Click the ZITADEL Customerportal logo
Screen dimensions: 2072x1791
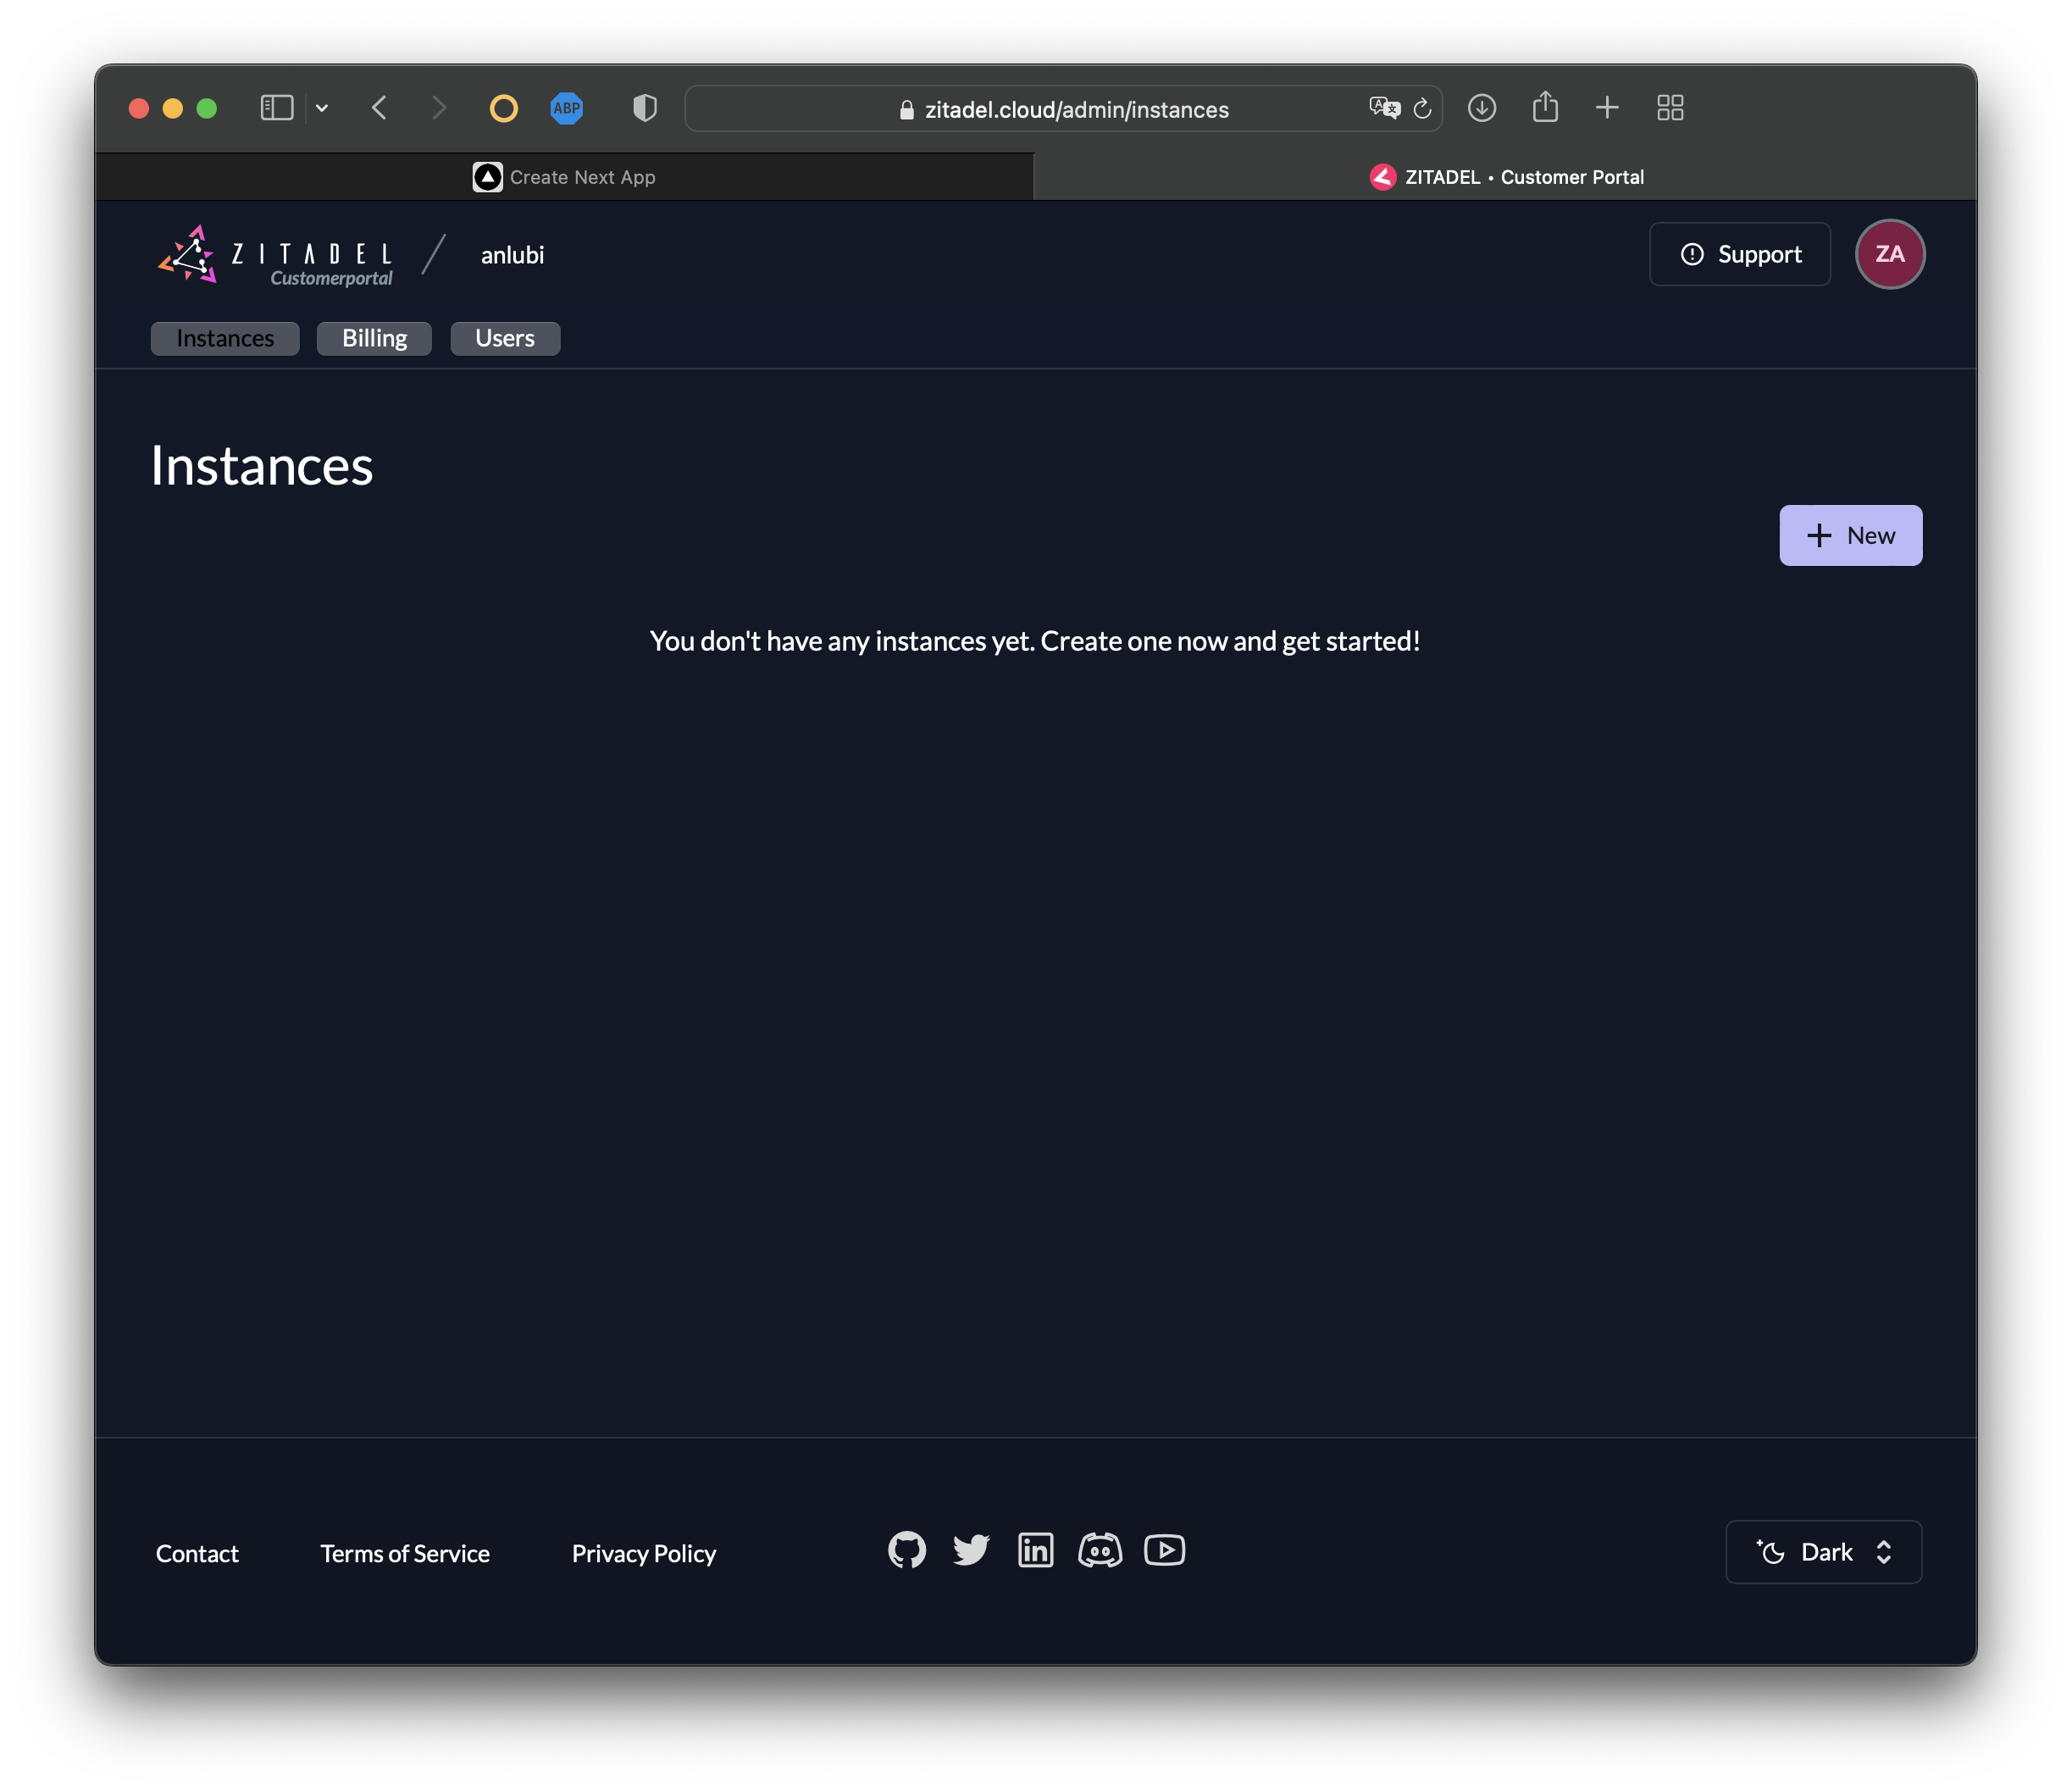(275, 255)
